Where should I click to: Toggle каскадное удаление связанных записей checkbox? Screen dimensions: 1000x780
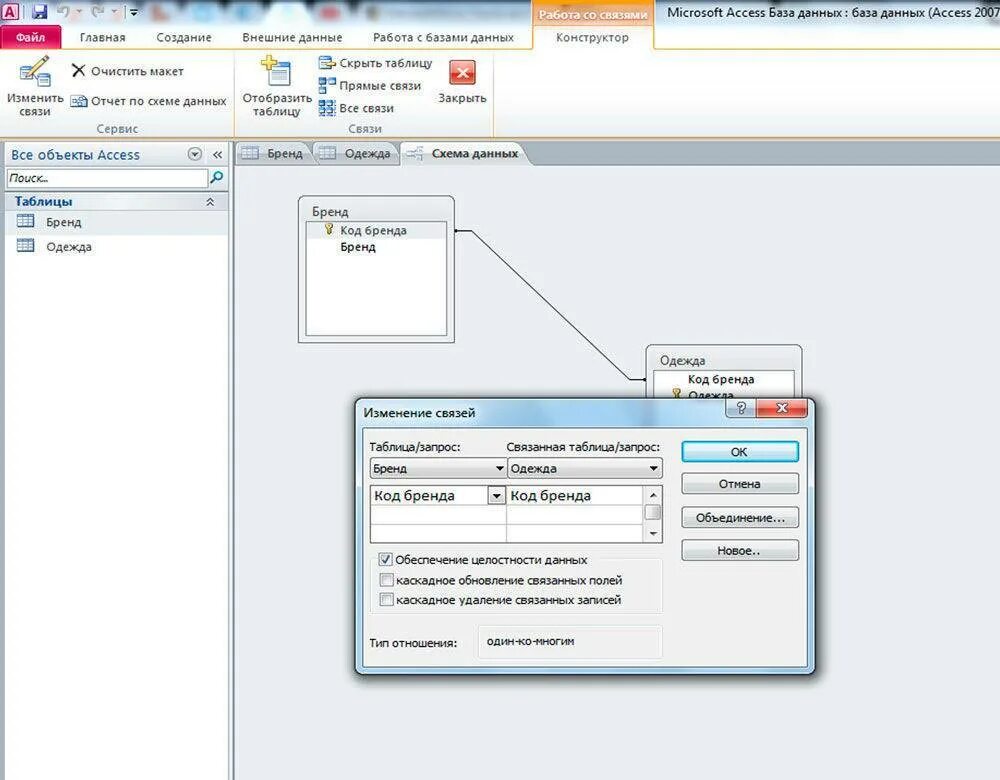pos(386,600)
